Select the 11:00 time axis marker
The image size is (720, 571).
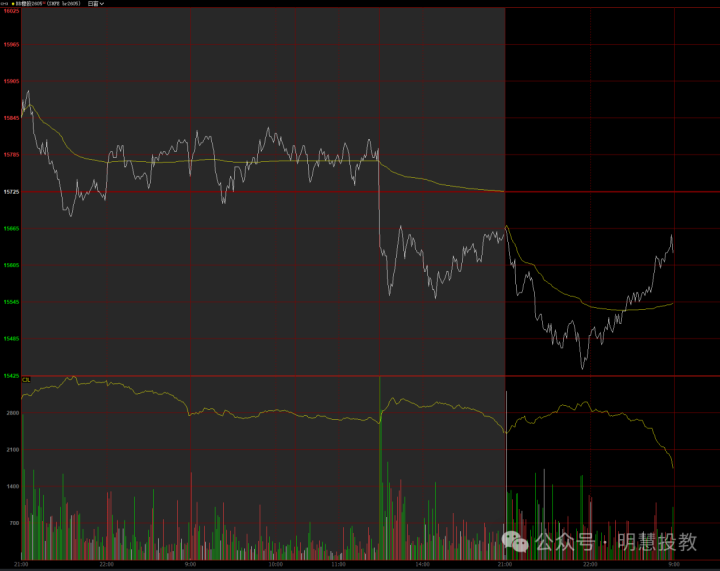coord(338,564)
